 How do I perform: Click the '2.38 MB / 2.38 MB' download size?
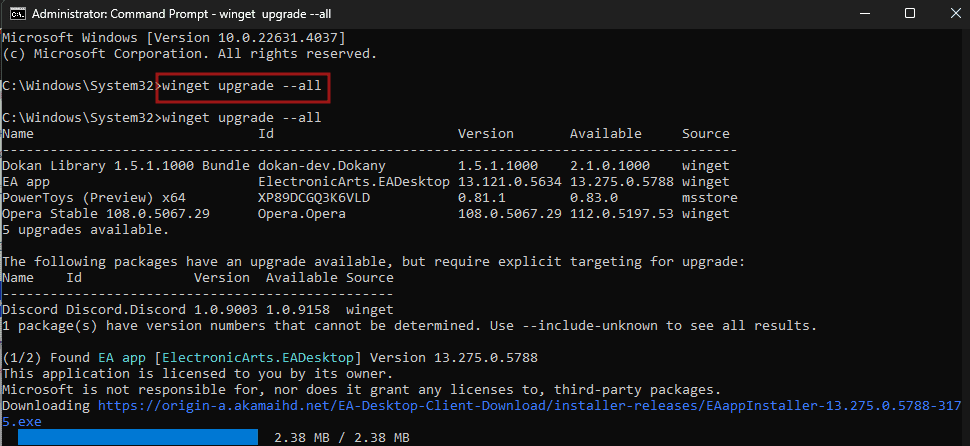[x=342, y=437]
